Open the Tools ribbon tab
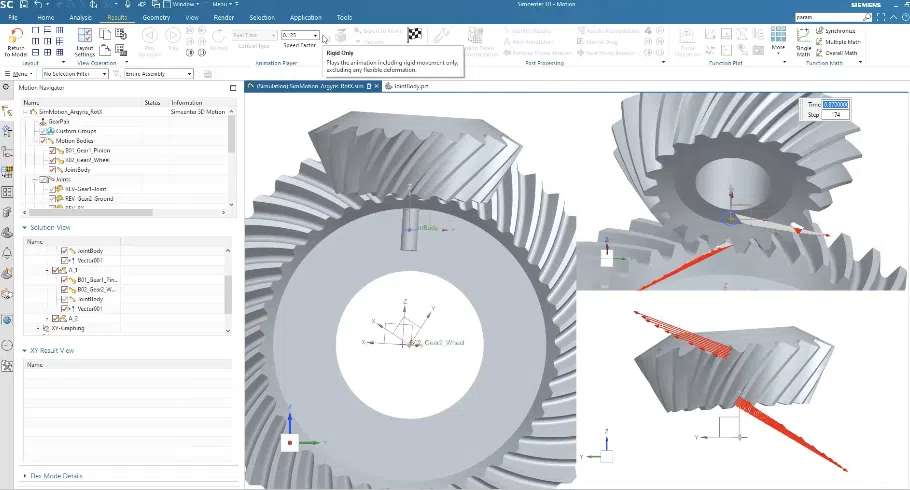 (344, 17)
